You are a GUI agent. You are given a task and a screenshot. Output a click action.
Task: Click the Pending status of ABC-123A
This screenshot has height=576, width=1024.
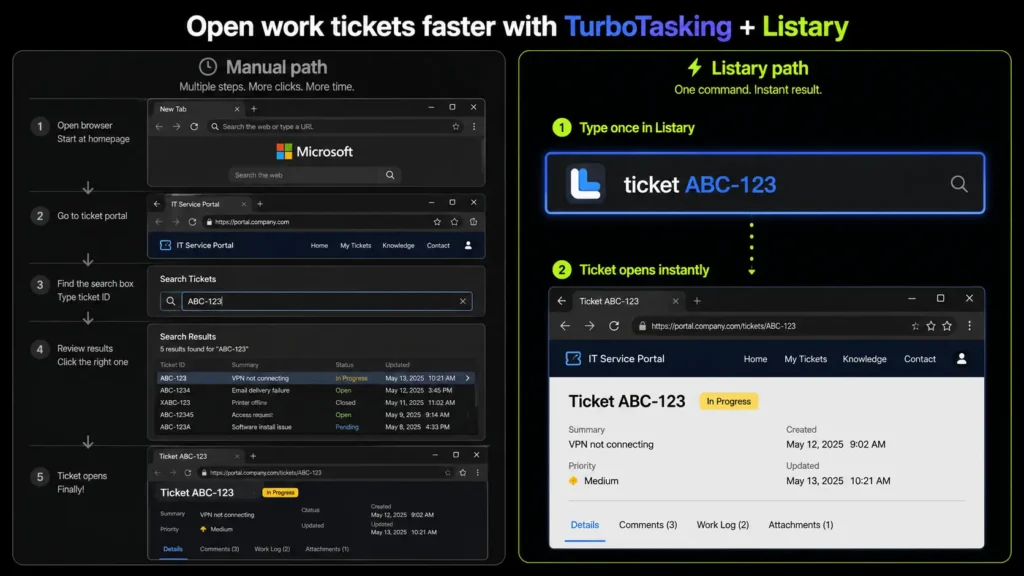point(347,427)
